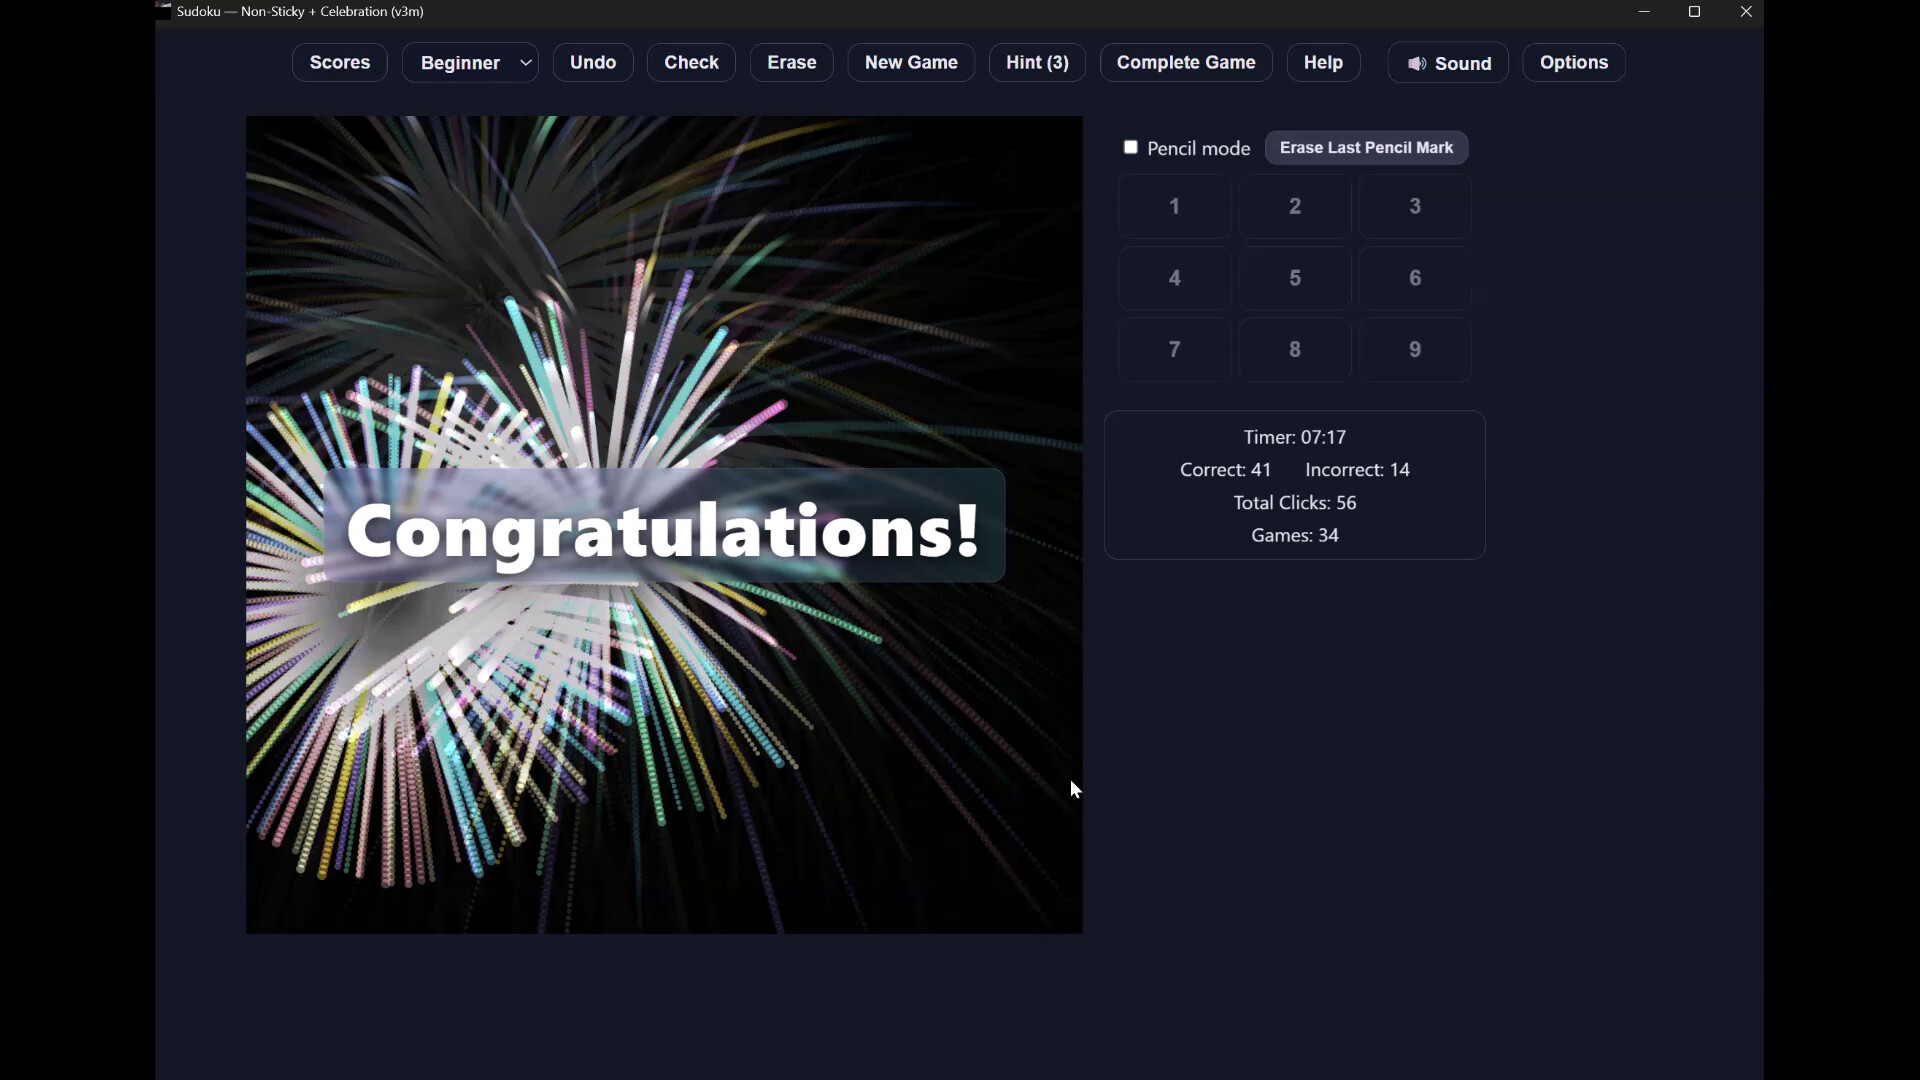Open the Options menu

pyautogui.click(x=1573, y=62)
